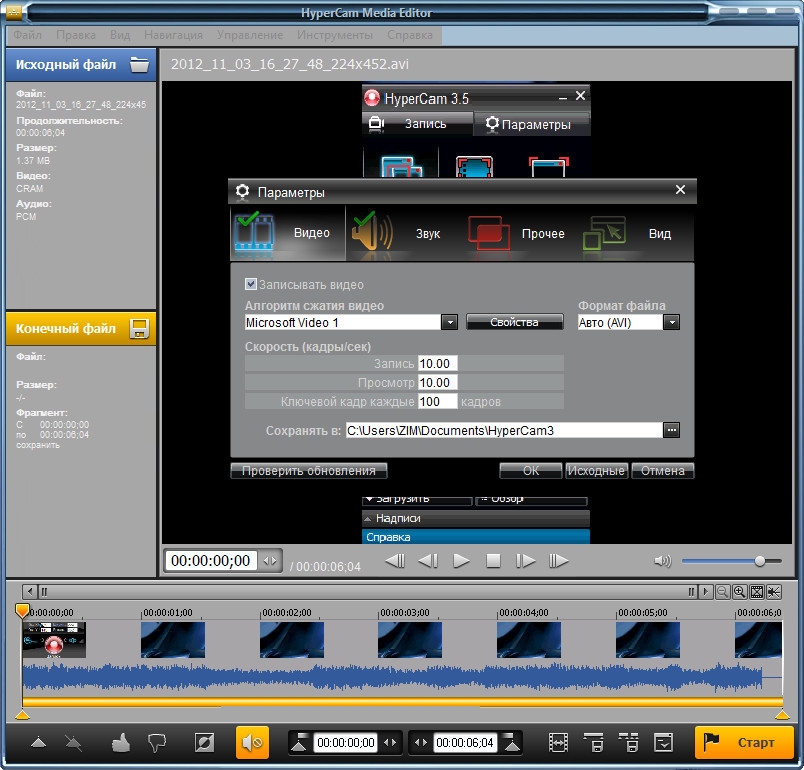Click the 'Свойства' button
Viewport: 804px width, 770px height.
tap(514, 322)
